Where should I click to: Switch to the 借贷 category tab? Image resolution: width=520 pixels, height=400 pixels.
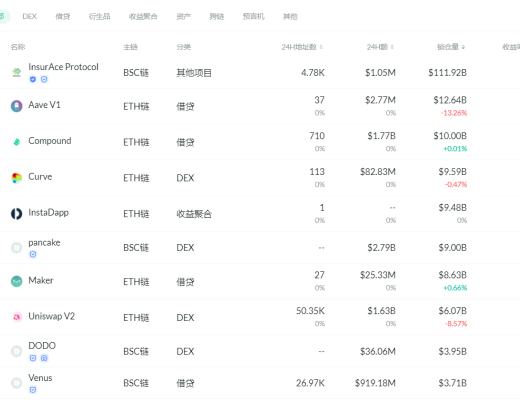tap(63, 16)
